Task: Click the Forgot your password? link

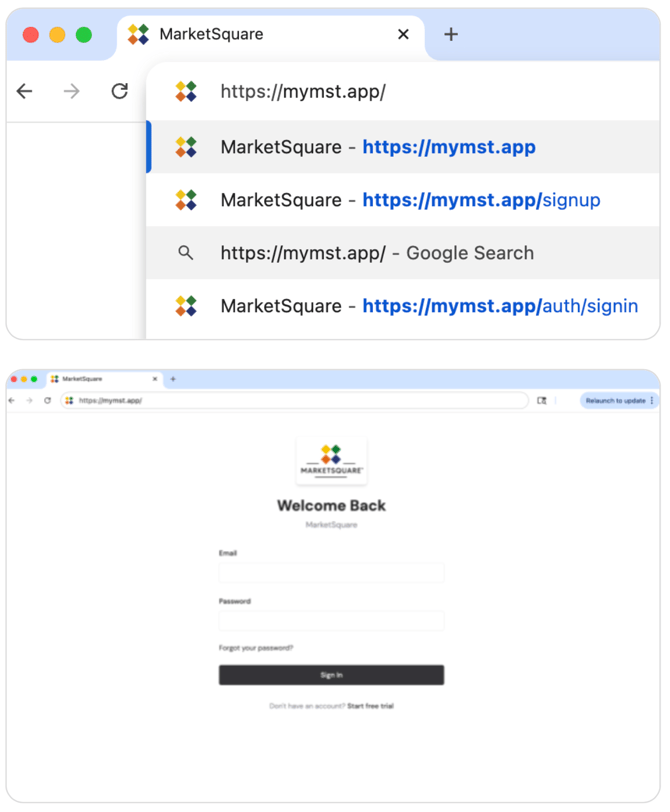Action: (256, 648)
